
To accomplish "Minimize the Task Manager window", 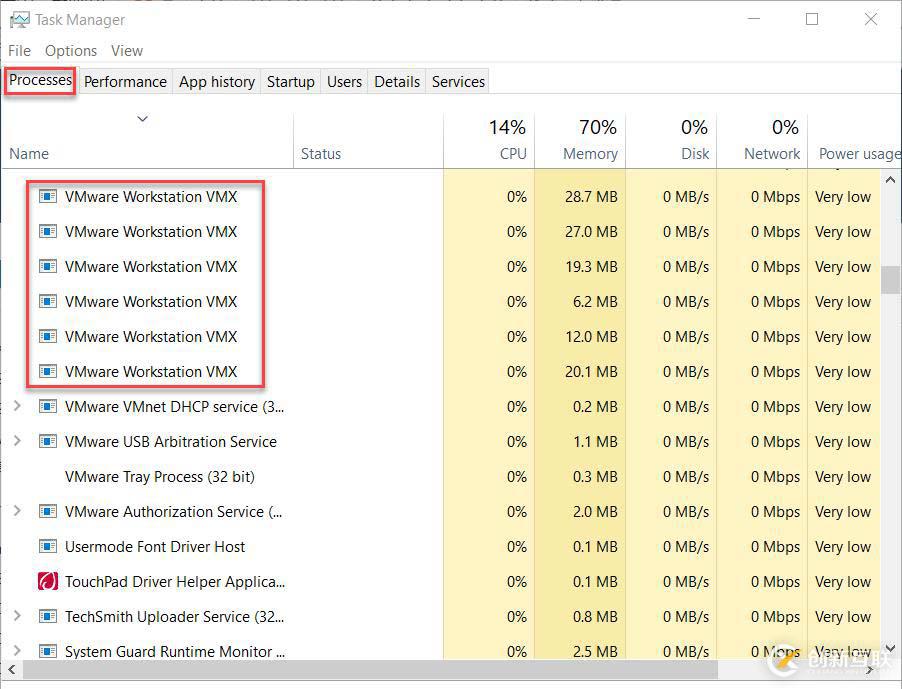I will (x=754, y=19).
